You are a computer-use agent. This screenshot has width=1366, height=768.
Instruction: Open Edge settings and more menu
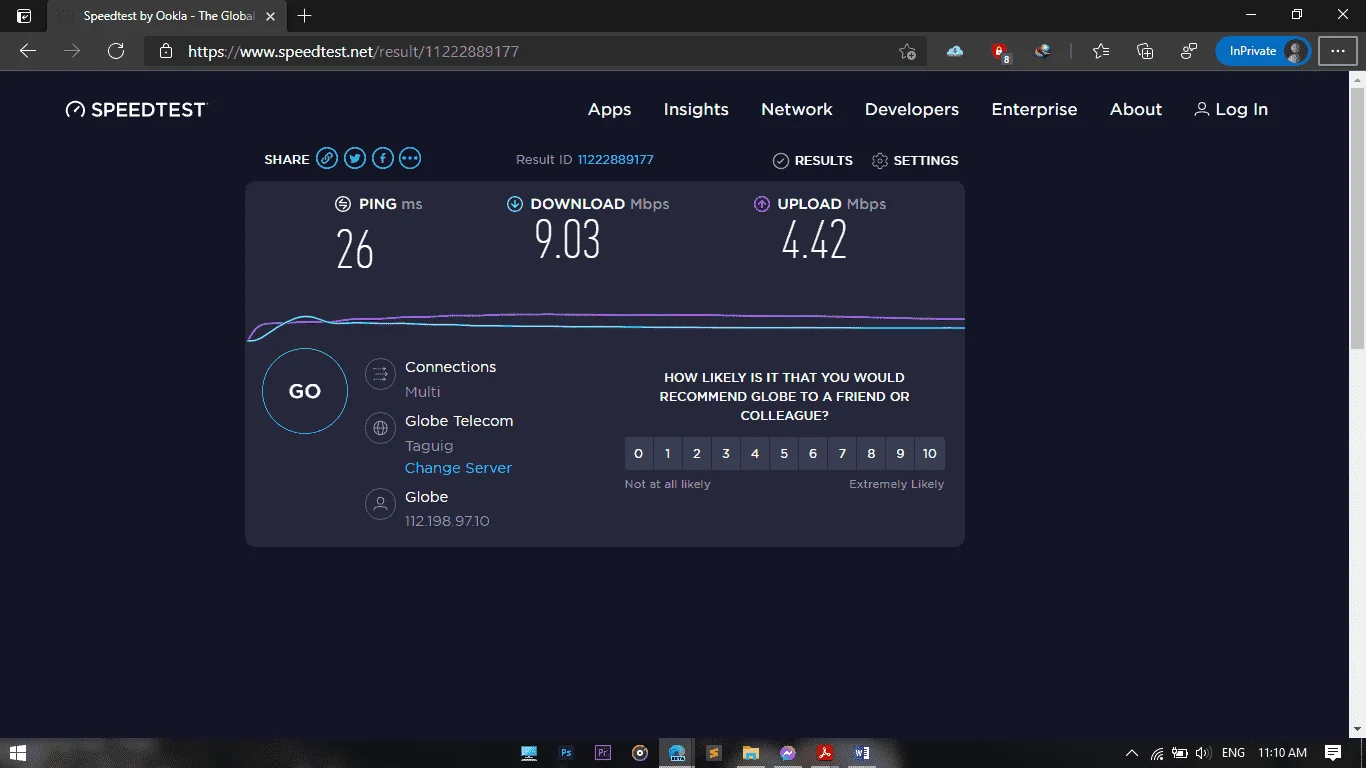(x=1338, y=51)
